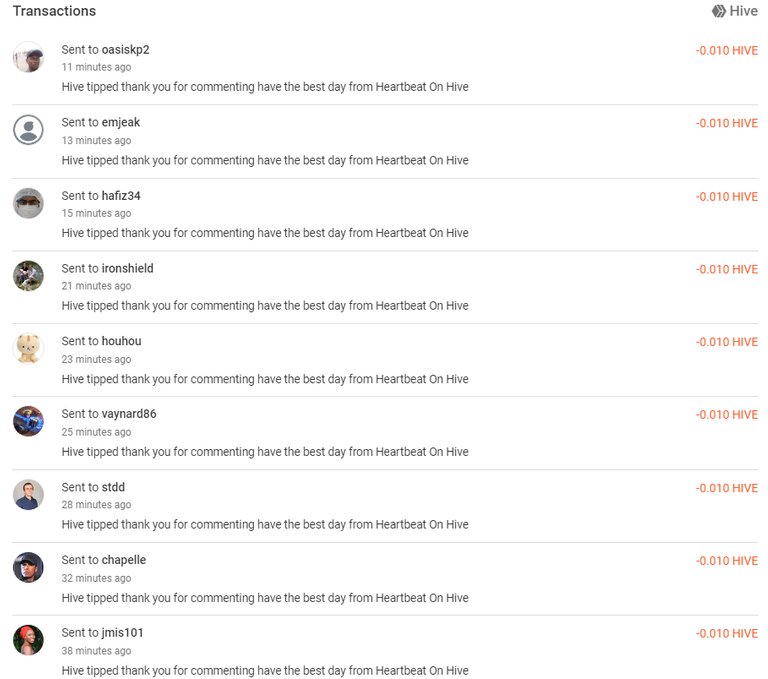
Task: Open the stdd username link
Action: coord(113,487)
